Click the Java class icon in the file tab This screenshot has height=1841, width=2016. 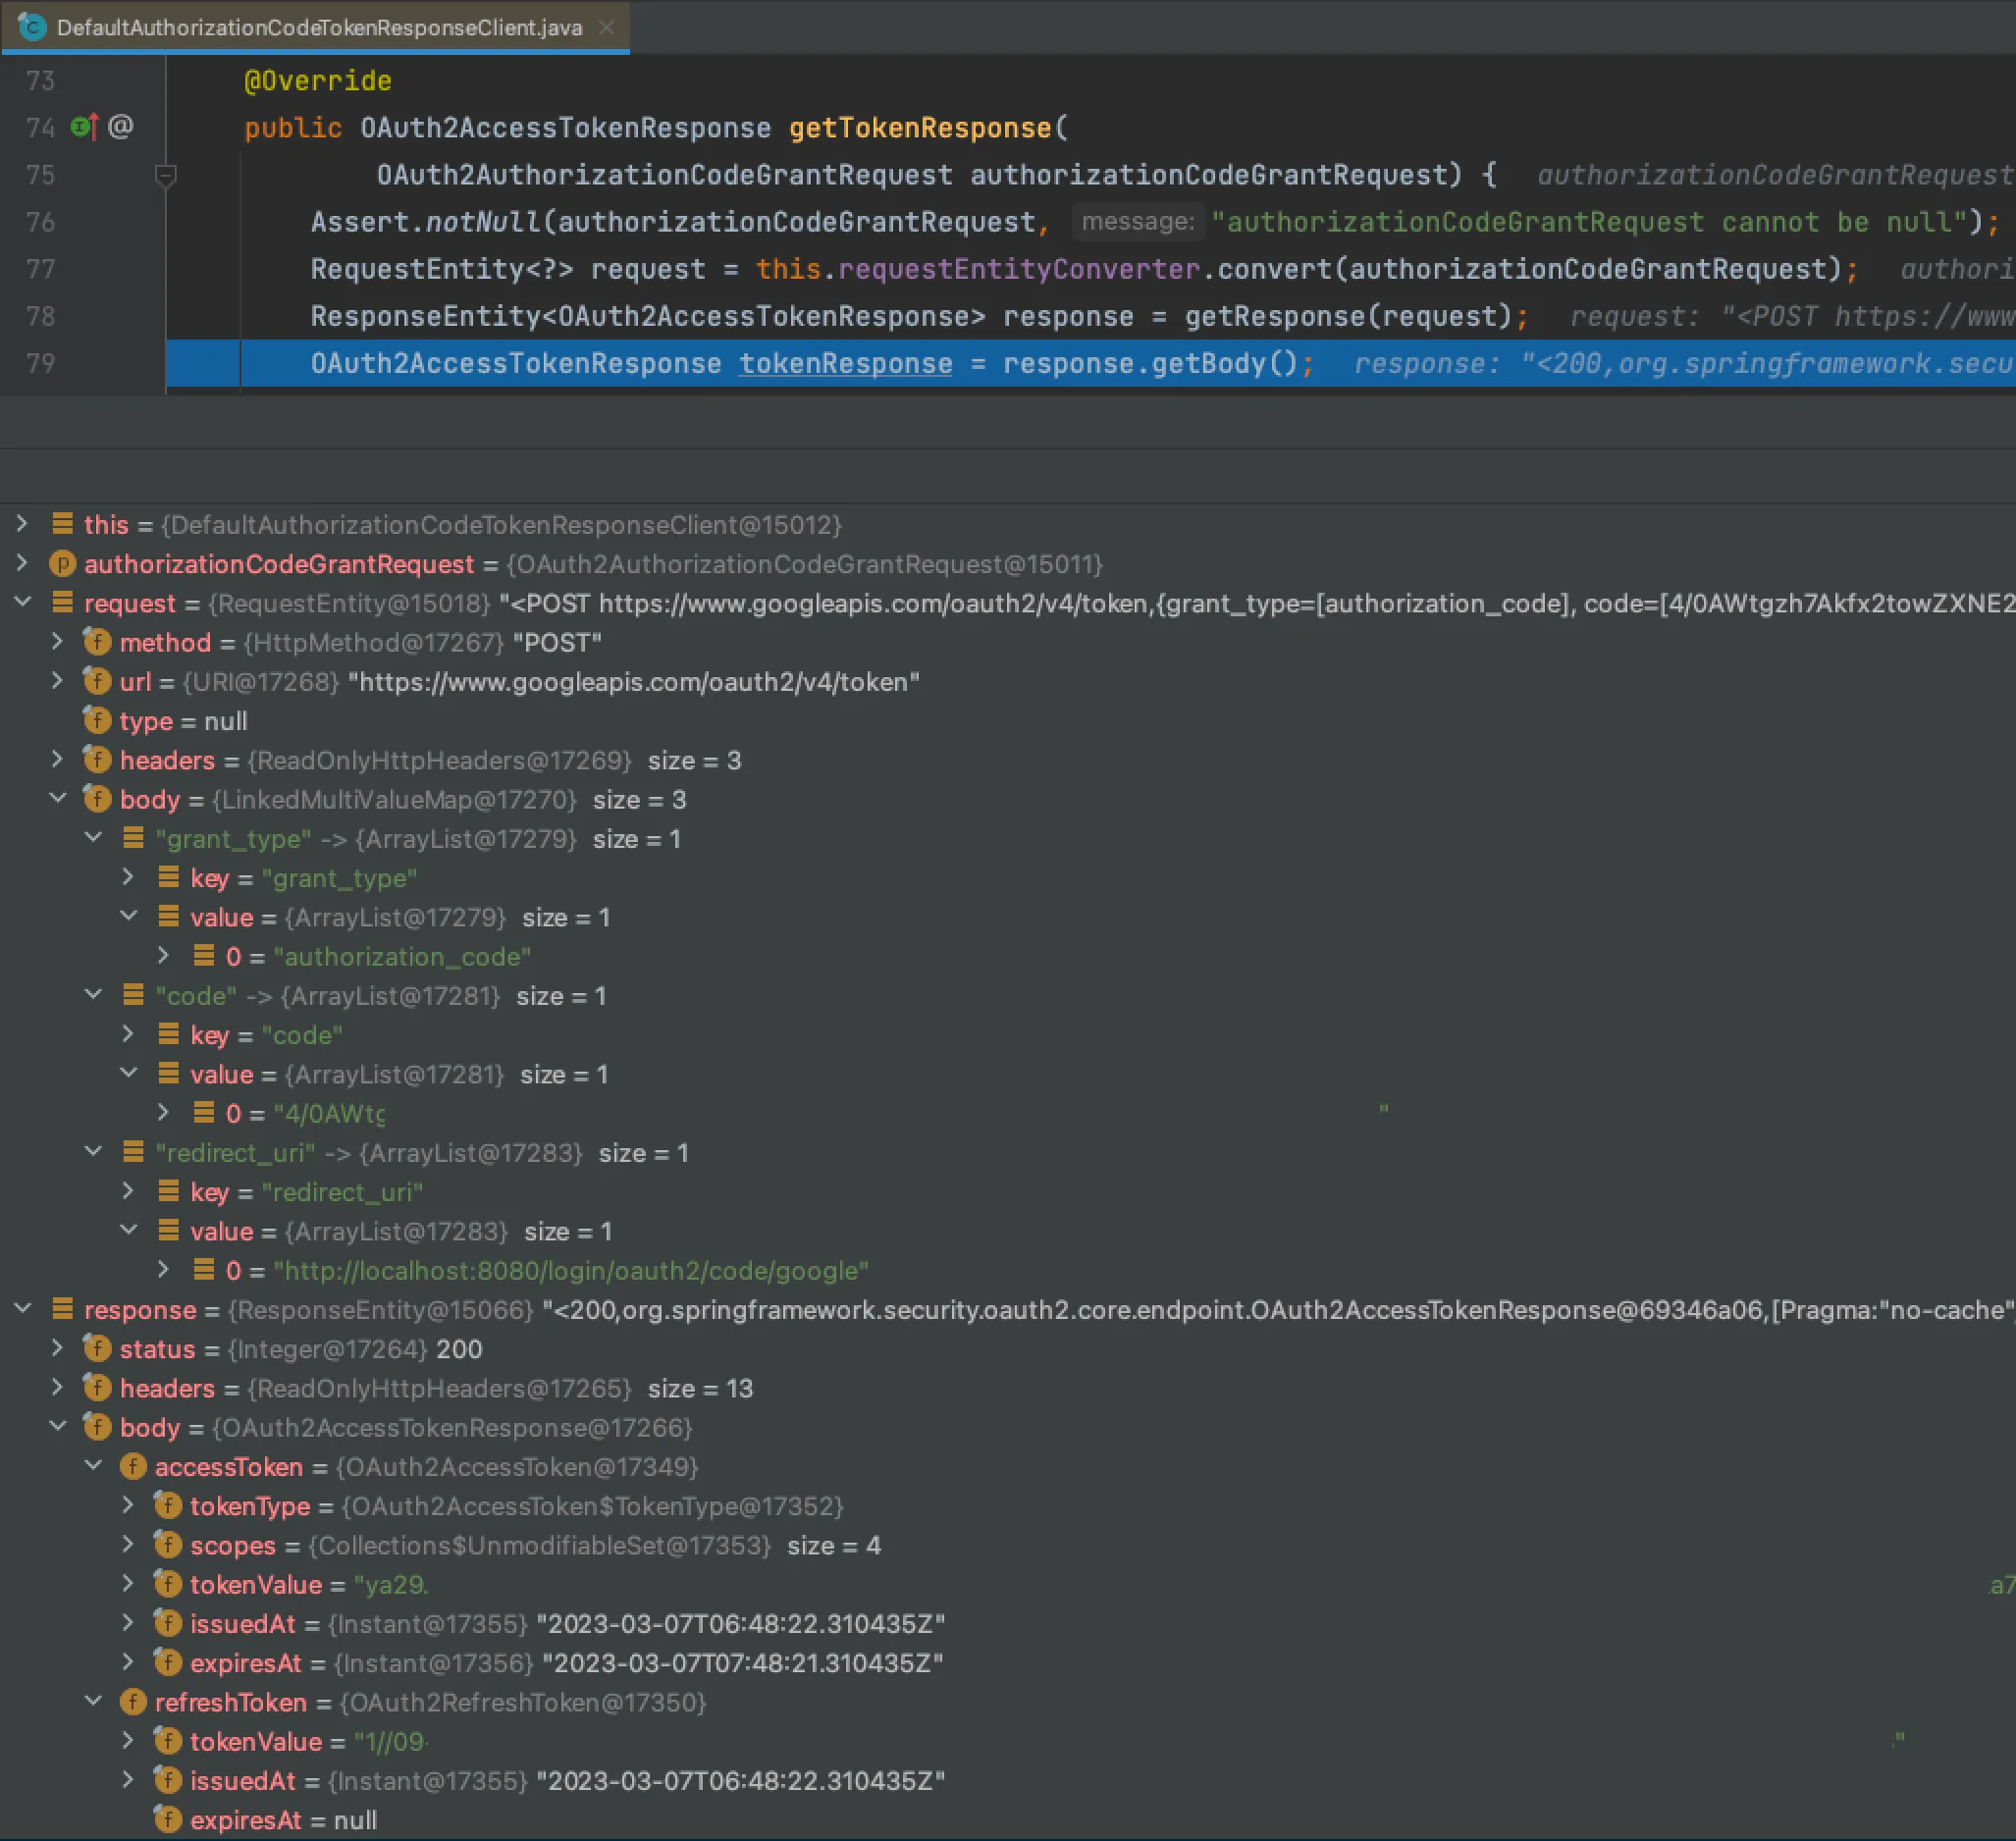point(33,27)
